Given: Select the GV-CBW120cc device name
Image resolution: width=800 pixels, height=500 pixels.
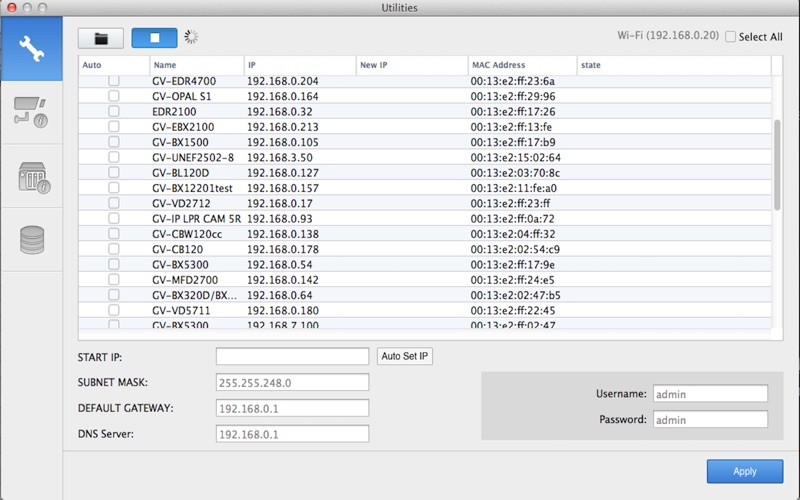Looking at the screenshot, I should pyautogui.click(x=187, y=234).
